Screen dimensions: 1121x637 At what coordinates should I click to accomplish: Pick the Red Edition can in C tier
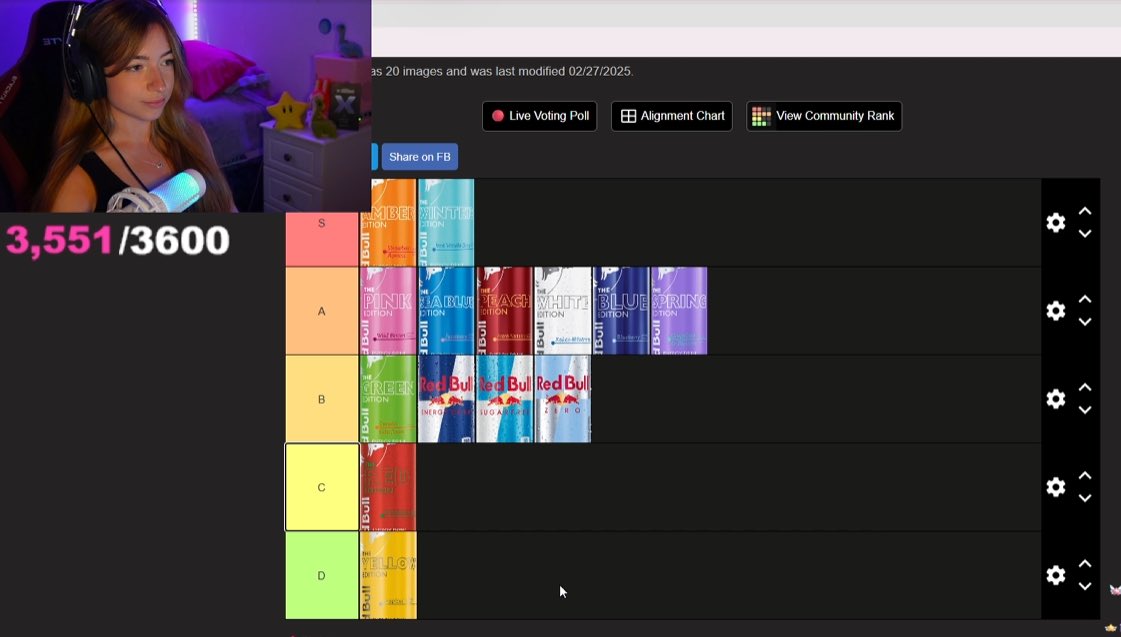click(x=388, y=487)
